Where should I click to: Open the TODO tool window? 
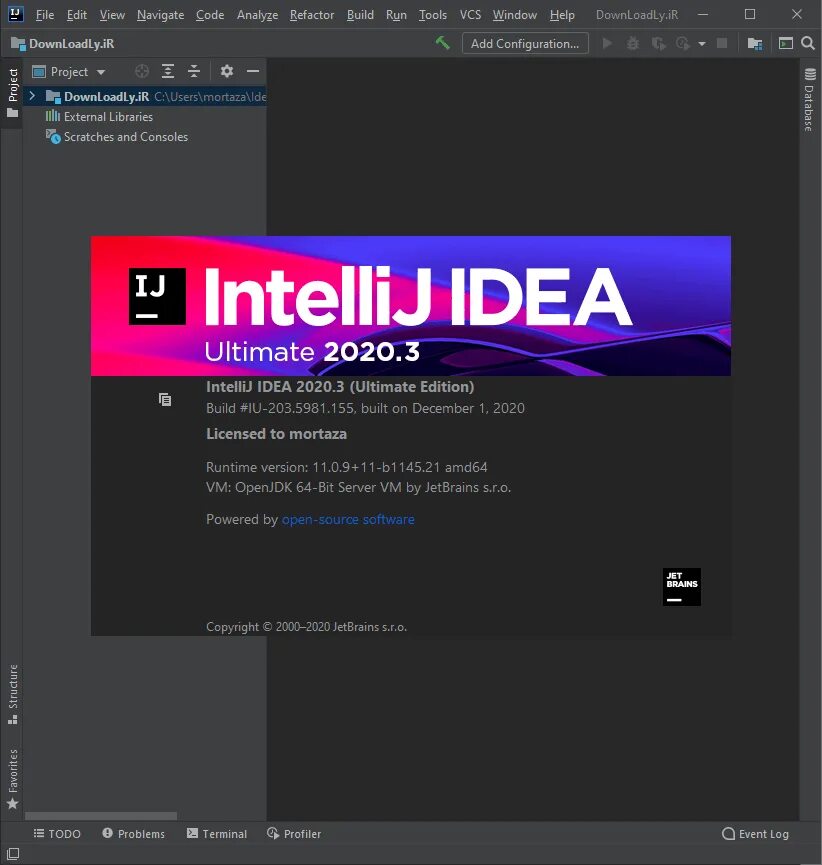click(57, 834)
